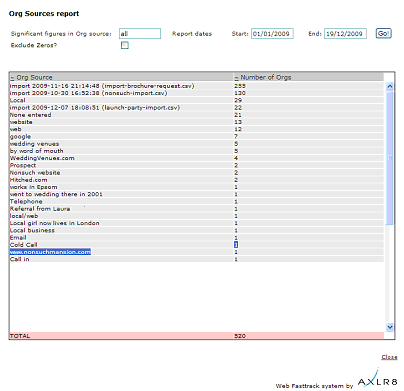The width and height of the screenshot is (404, 391).
Task: Click the TOTAL row label
Action: [x=20, y=336]
